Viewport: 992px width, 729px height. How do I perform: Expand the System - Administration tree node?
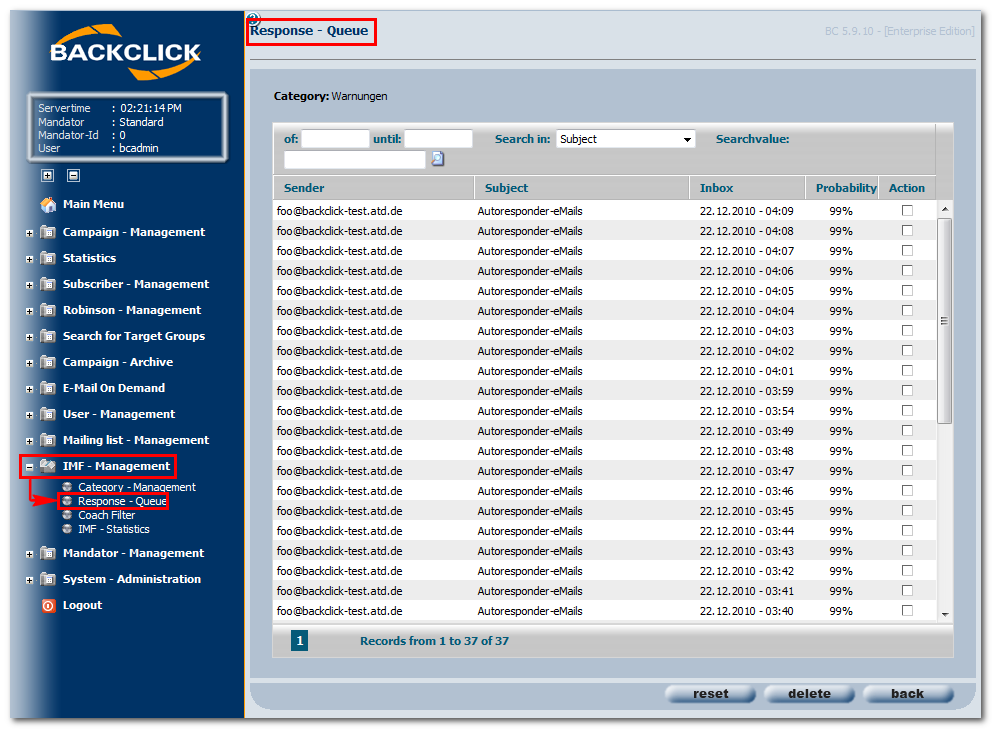pyautogui.click(x=29, y=580)
